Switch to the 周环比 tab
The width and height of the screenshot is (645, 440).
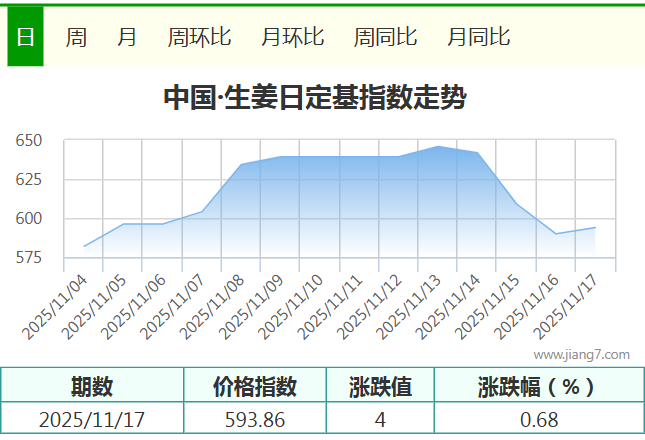pos(199,37)
